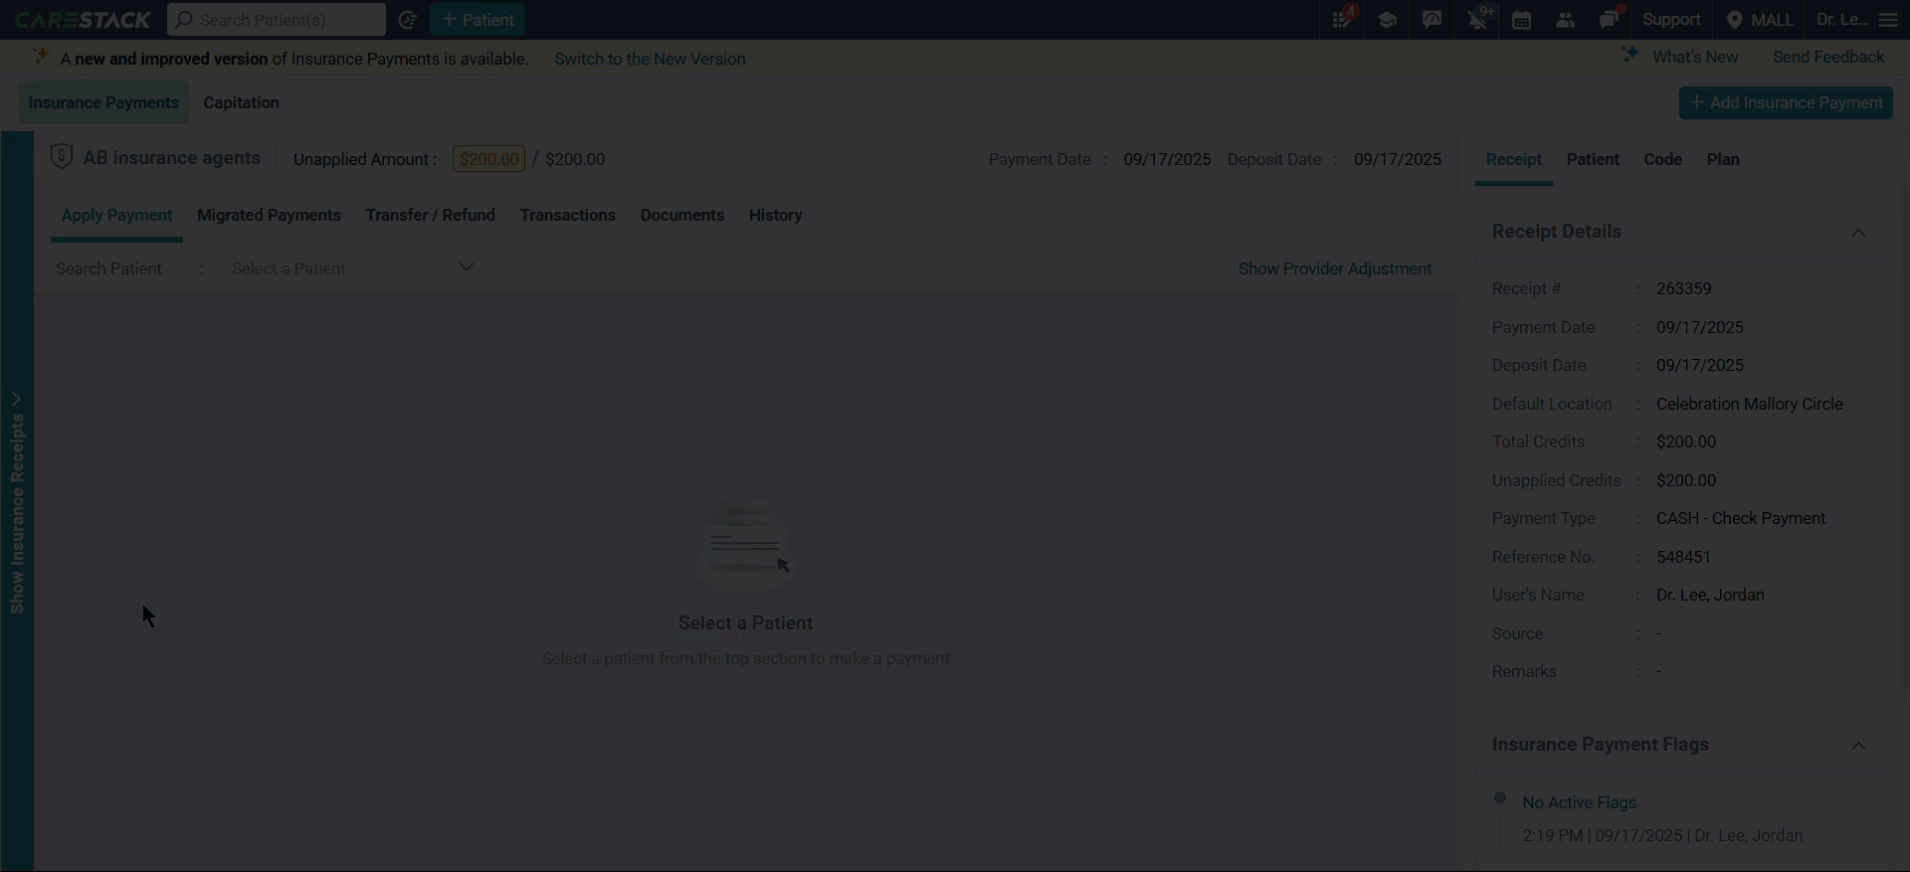Click Switch to the New Version link
This screenshot has width=1910, height=872.
pyautogui.click(x=650, y=59)
